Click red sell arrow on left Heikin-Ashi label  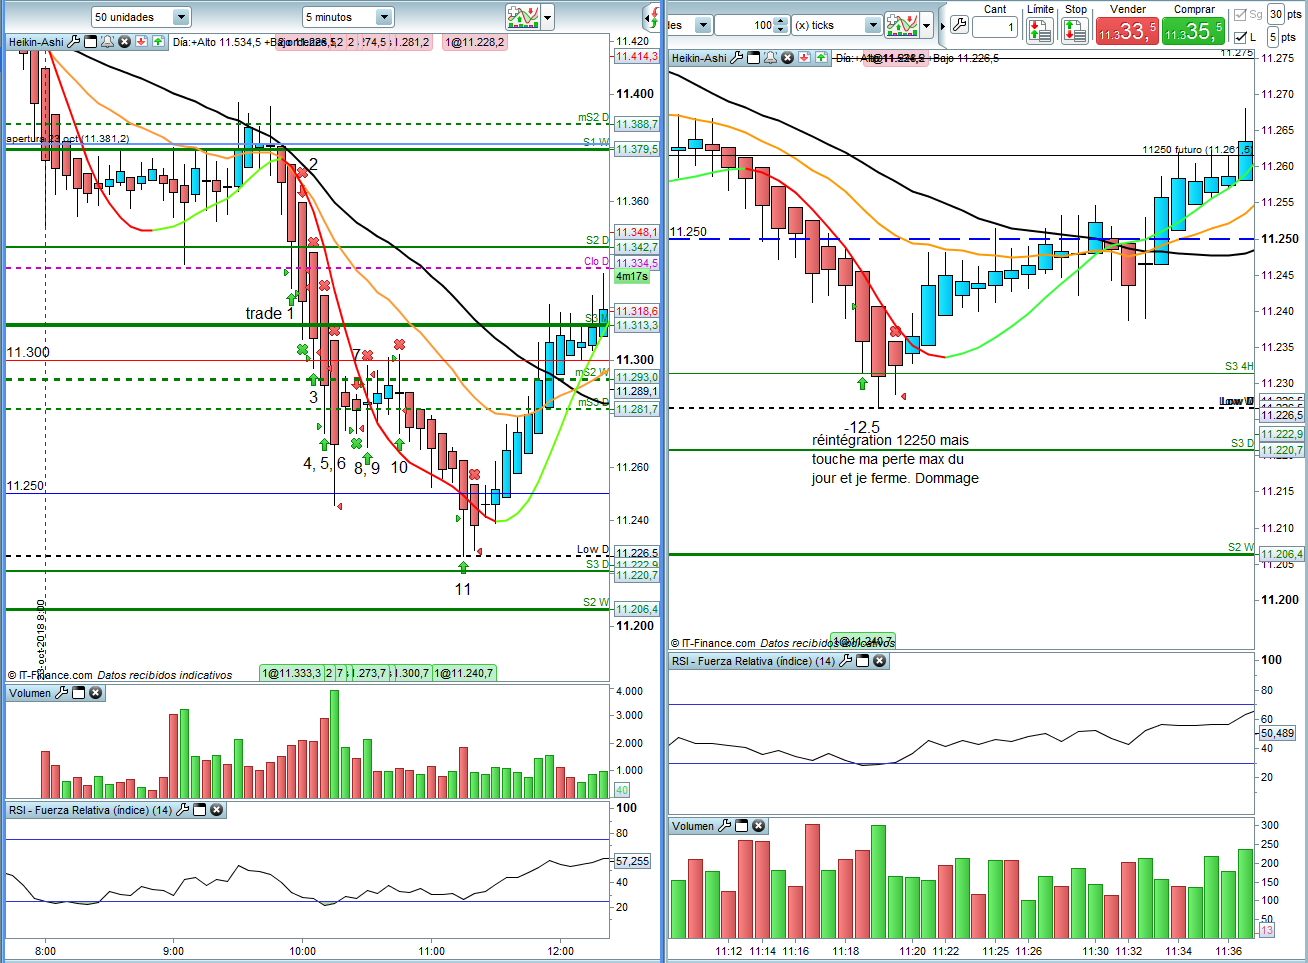(141, 42)
